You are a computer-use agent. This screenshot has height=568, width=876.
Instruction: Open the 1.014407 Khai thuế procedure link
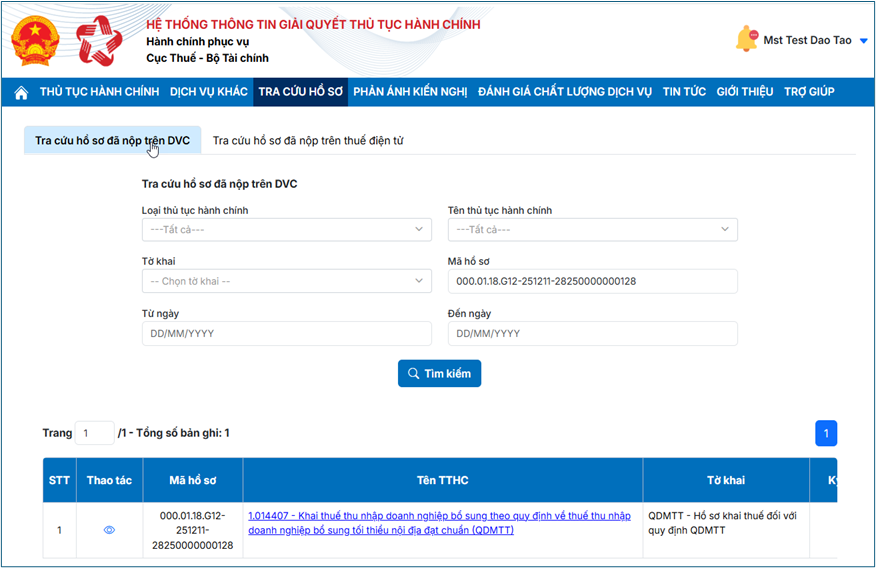click(x=439, y=523)
